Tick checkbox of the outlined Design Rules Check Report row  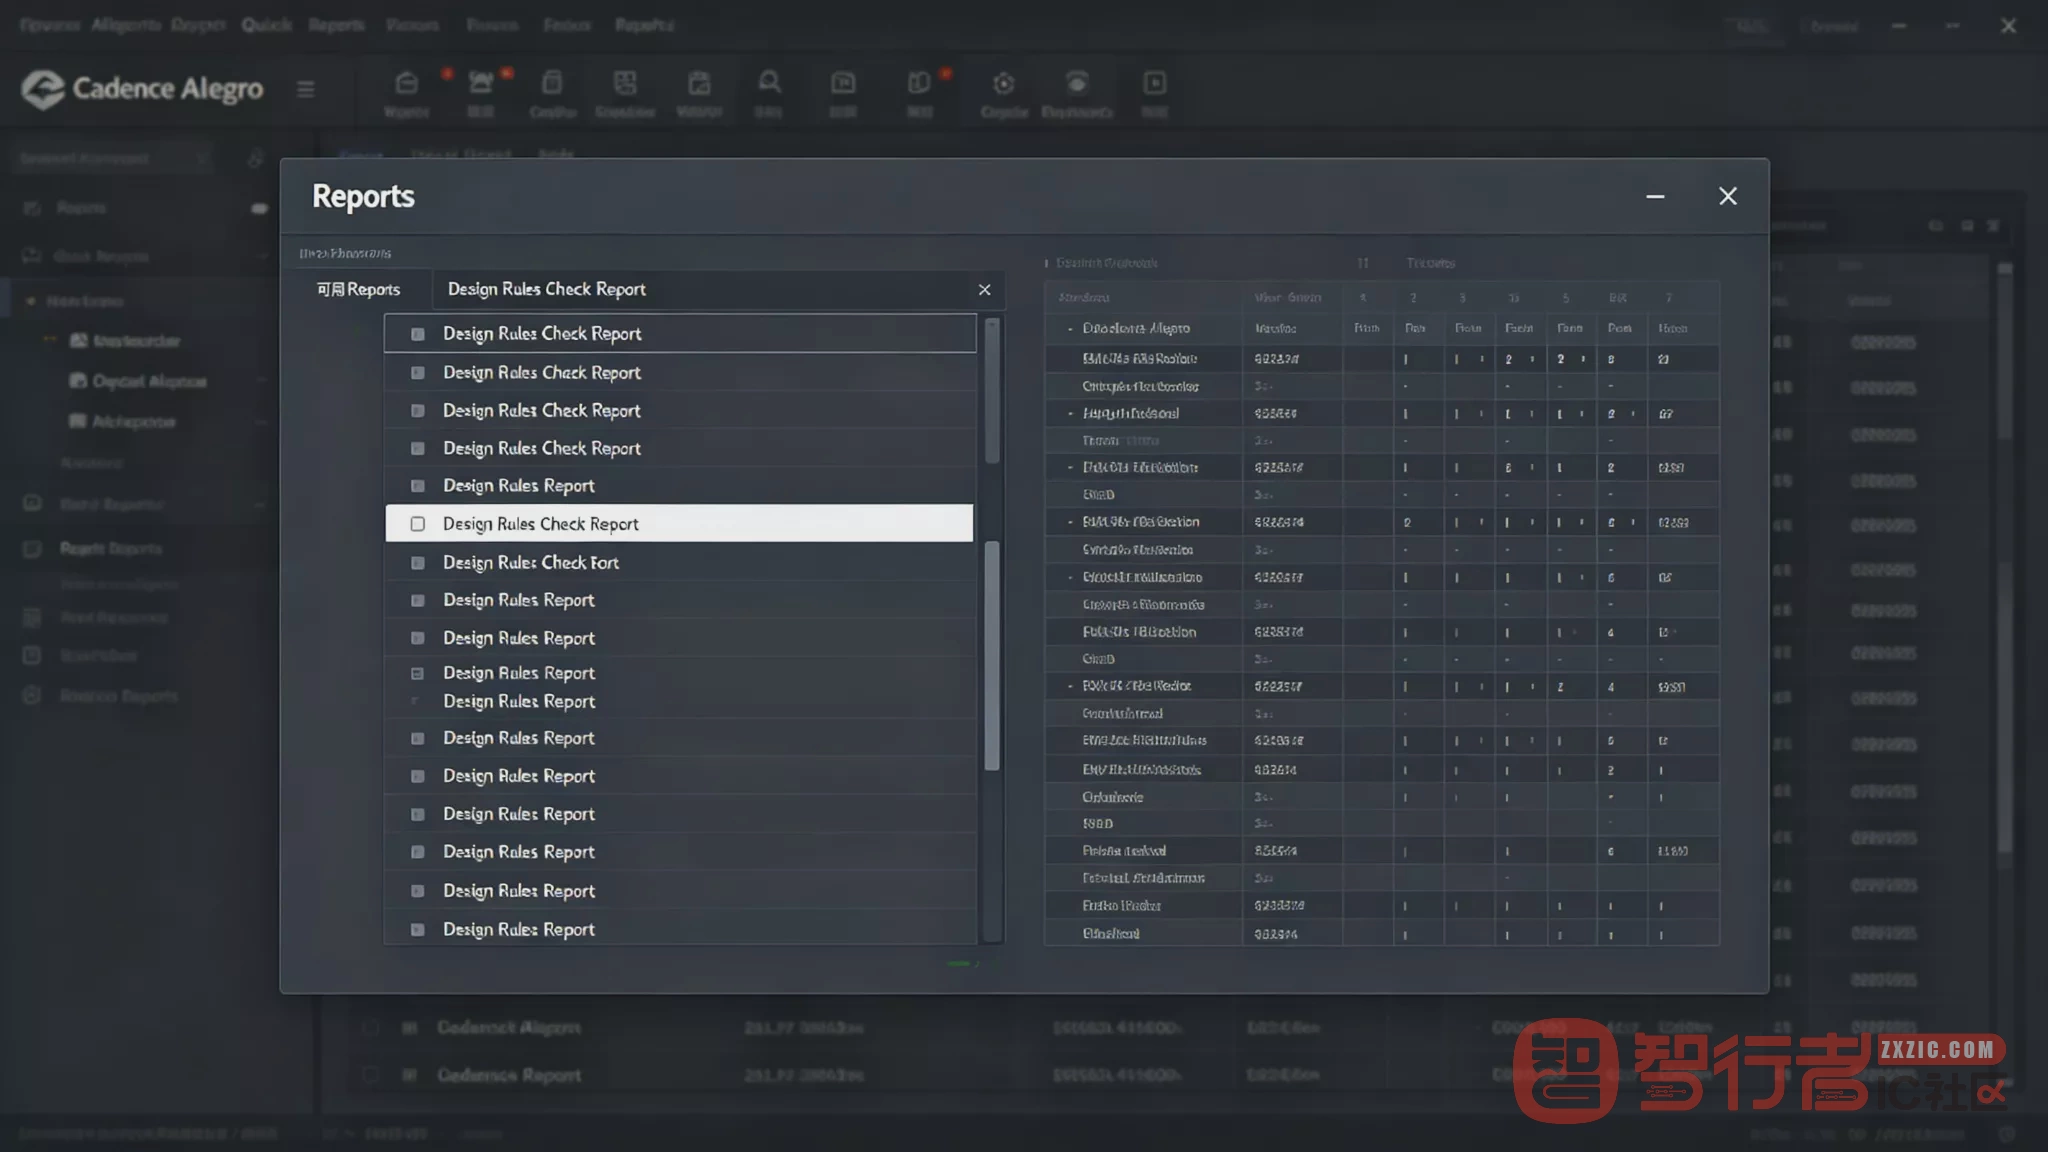418,334
